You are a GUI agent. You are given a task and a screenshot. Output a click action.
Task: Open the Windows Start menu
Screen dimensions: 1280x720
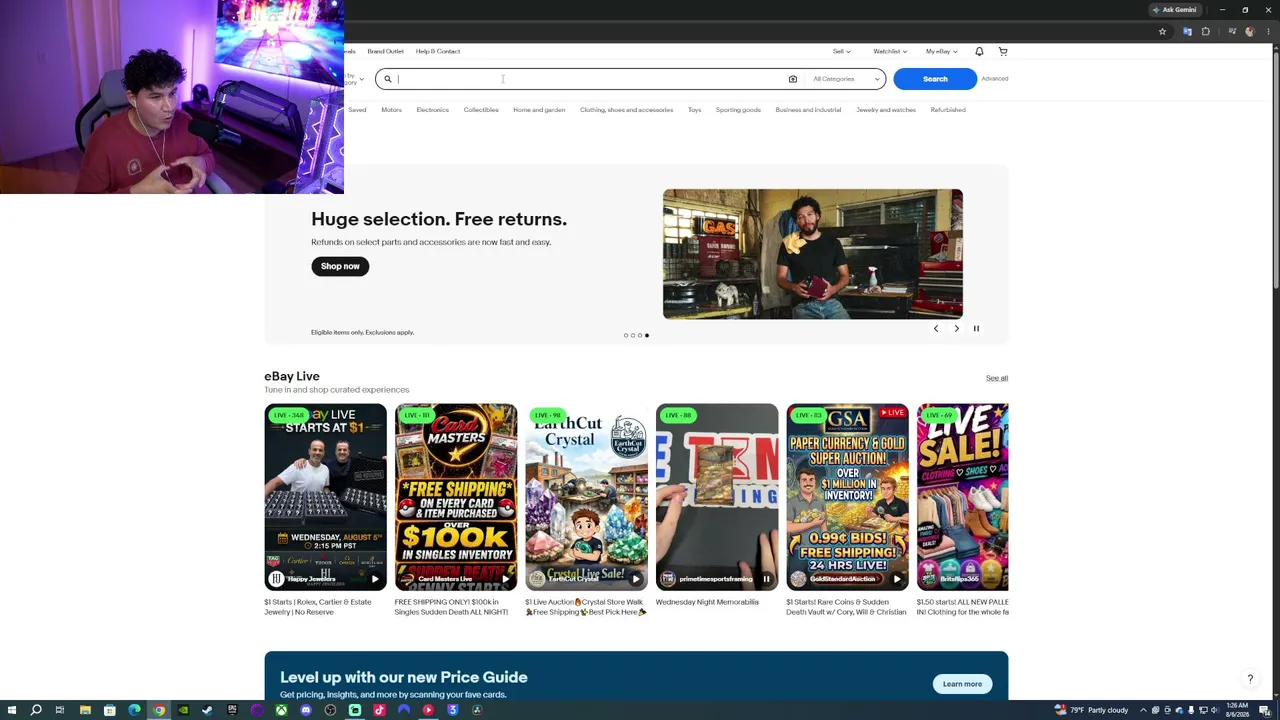coord(11,710)
